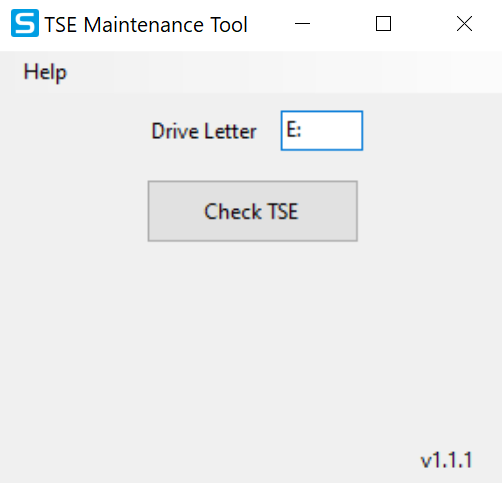Click the Drive Letter label

(204, 131)
